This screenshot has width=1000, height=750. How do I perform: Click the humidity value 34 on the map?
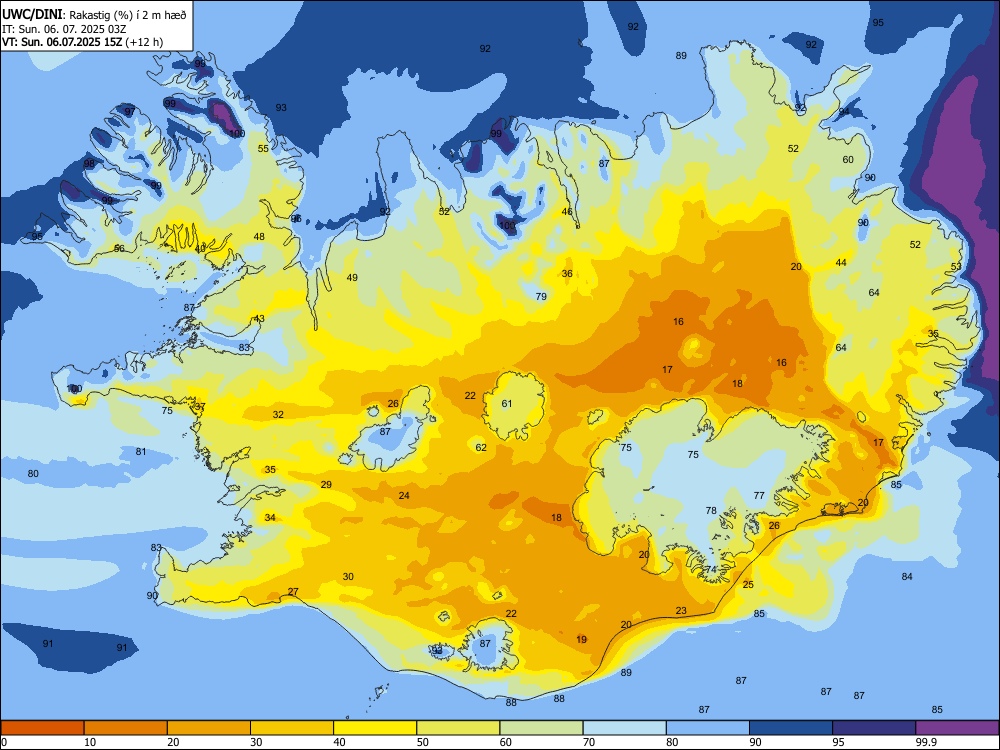pyautogui.click(x=270, y=517)
